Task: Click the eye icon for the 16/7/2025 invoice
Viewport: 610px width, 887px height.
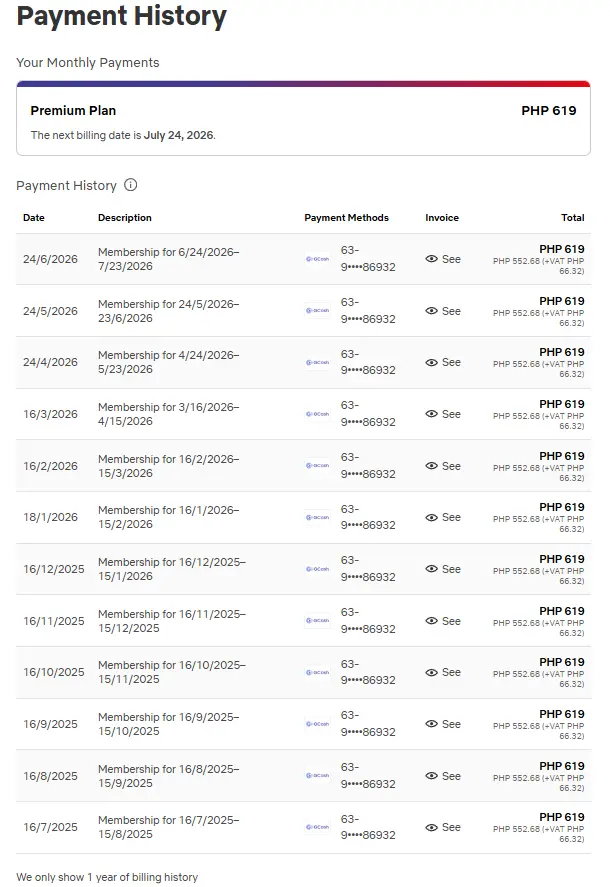Action: 432,828
